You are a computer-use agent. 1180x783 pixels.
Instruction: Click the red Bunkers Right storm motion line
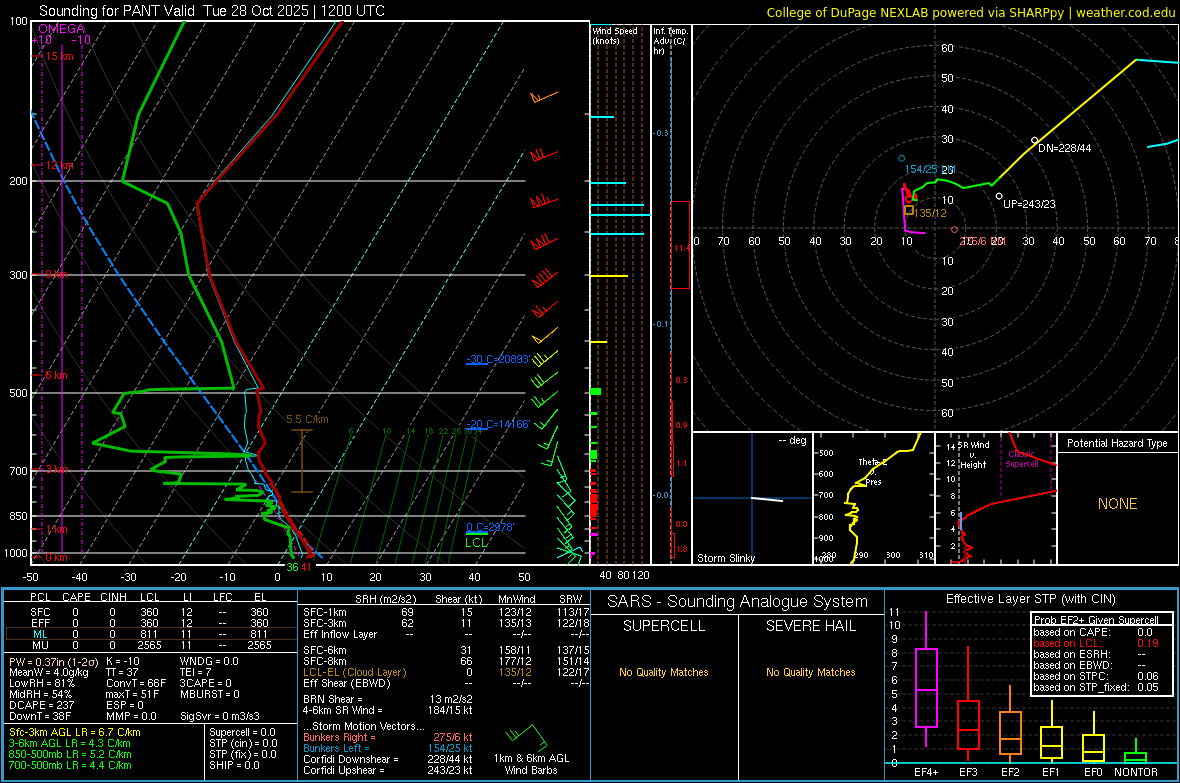tap(388, 738)
